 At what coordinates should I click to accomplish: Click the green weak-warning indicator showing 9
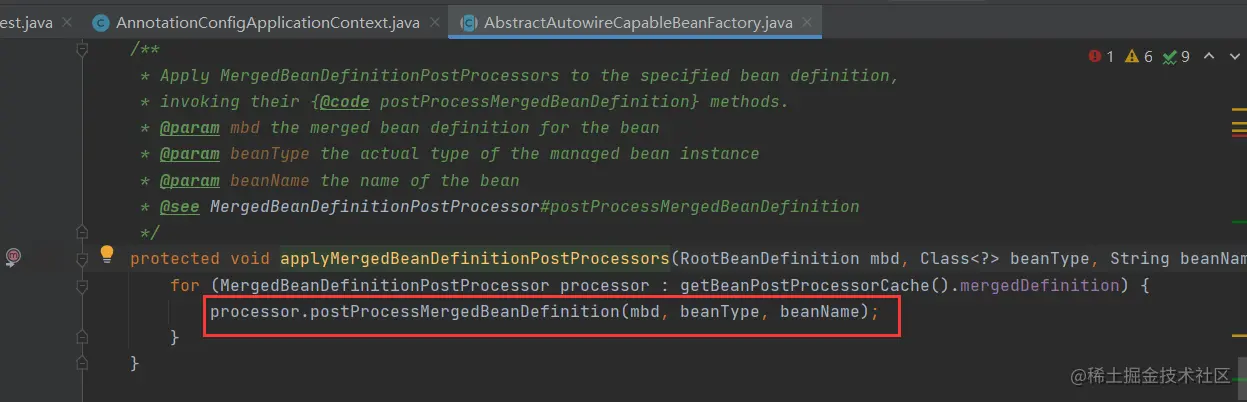pyautogui.click(x=1177, y=57)
